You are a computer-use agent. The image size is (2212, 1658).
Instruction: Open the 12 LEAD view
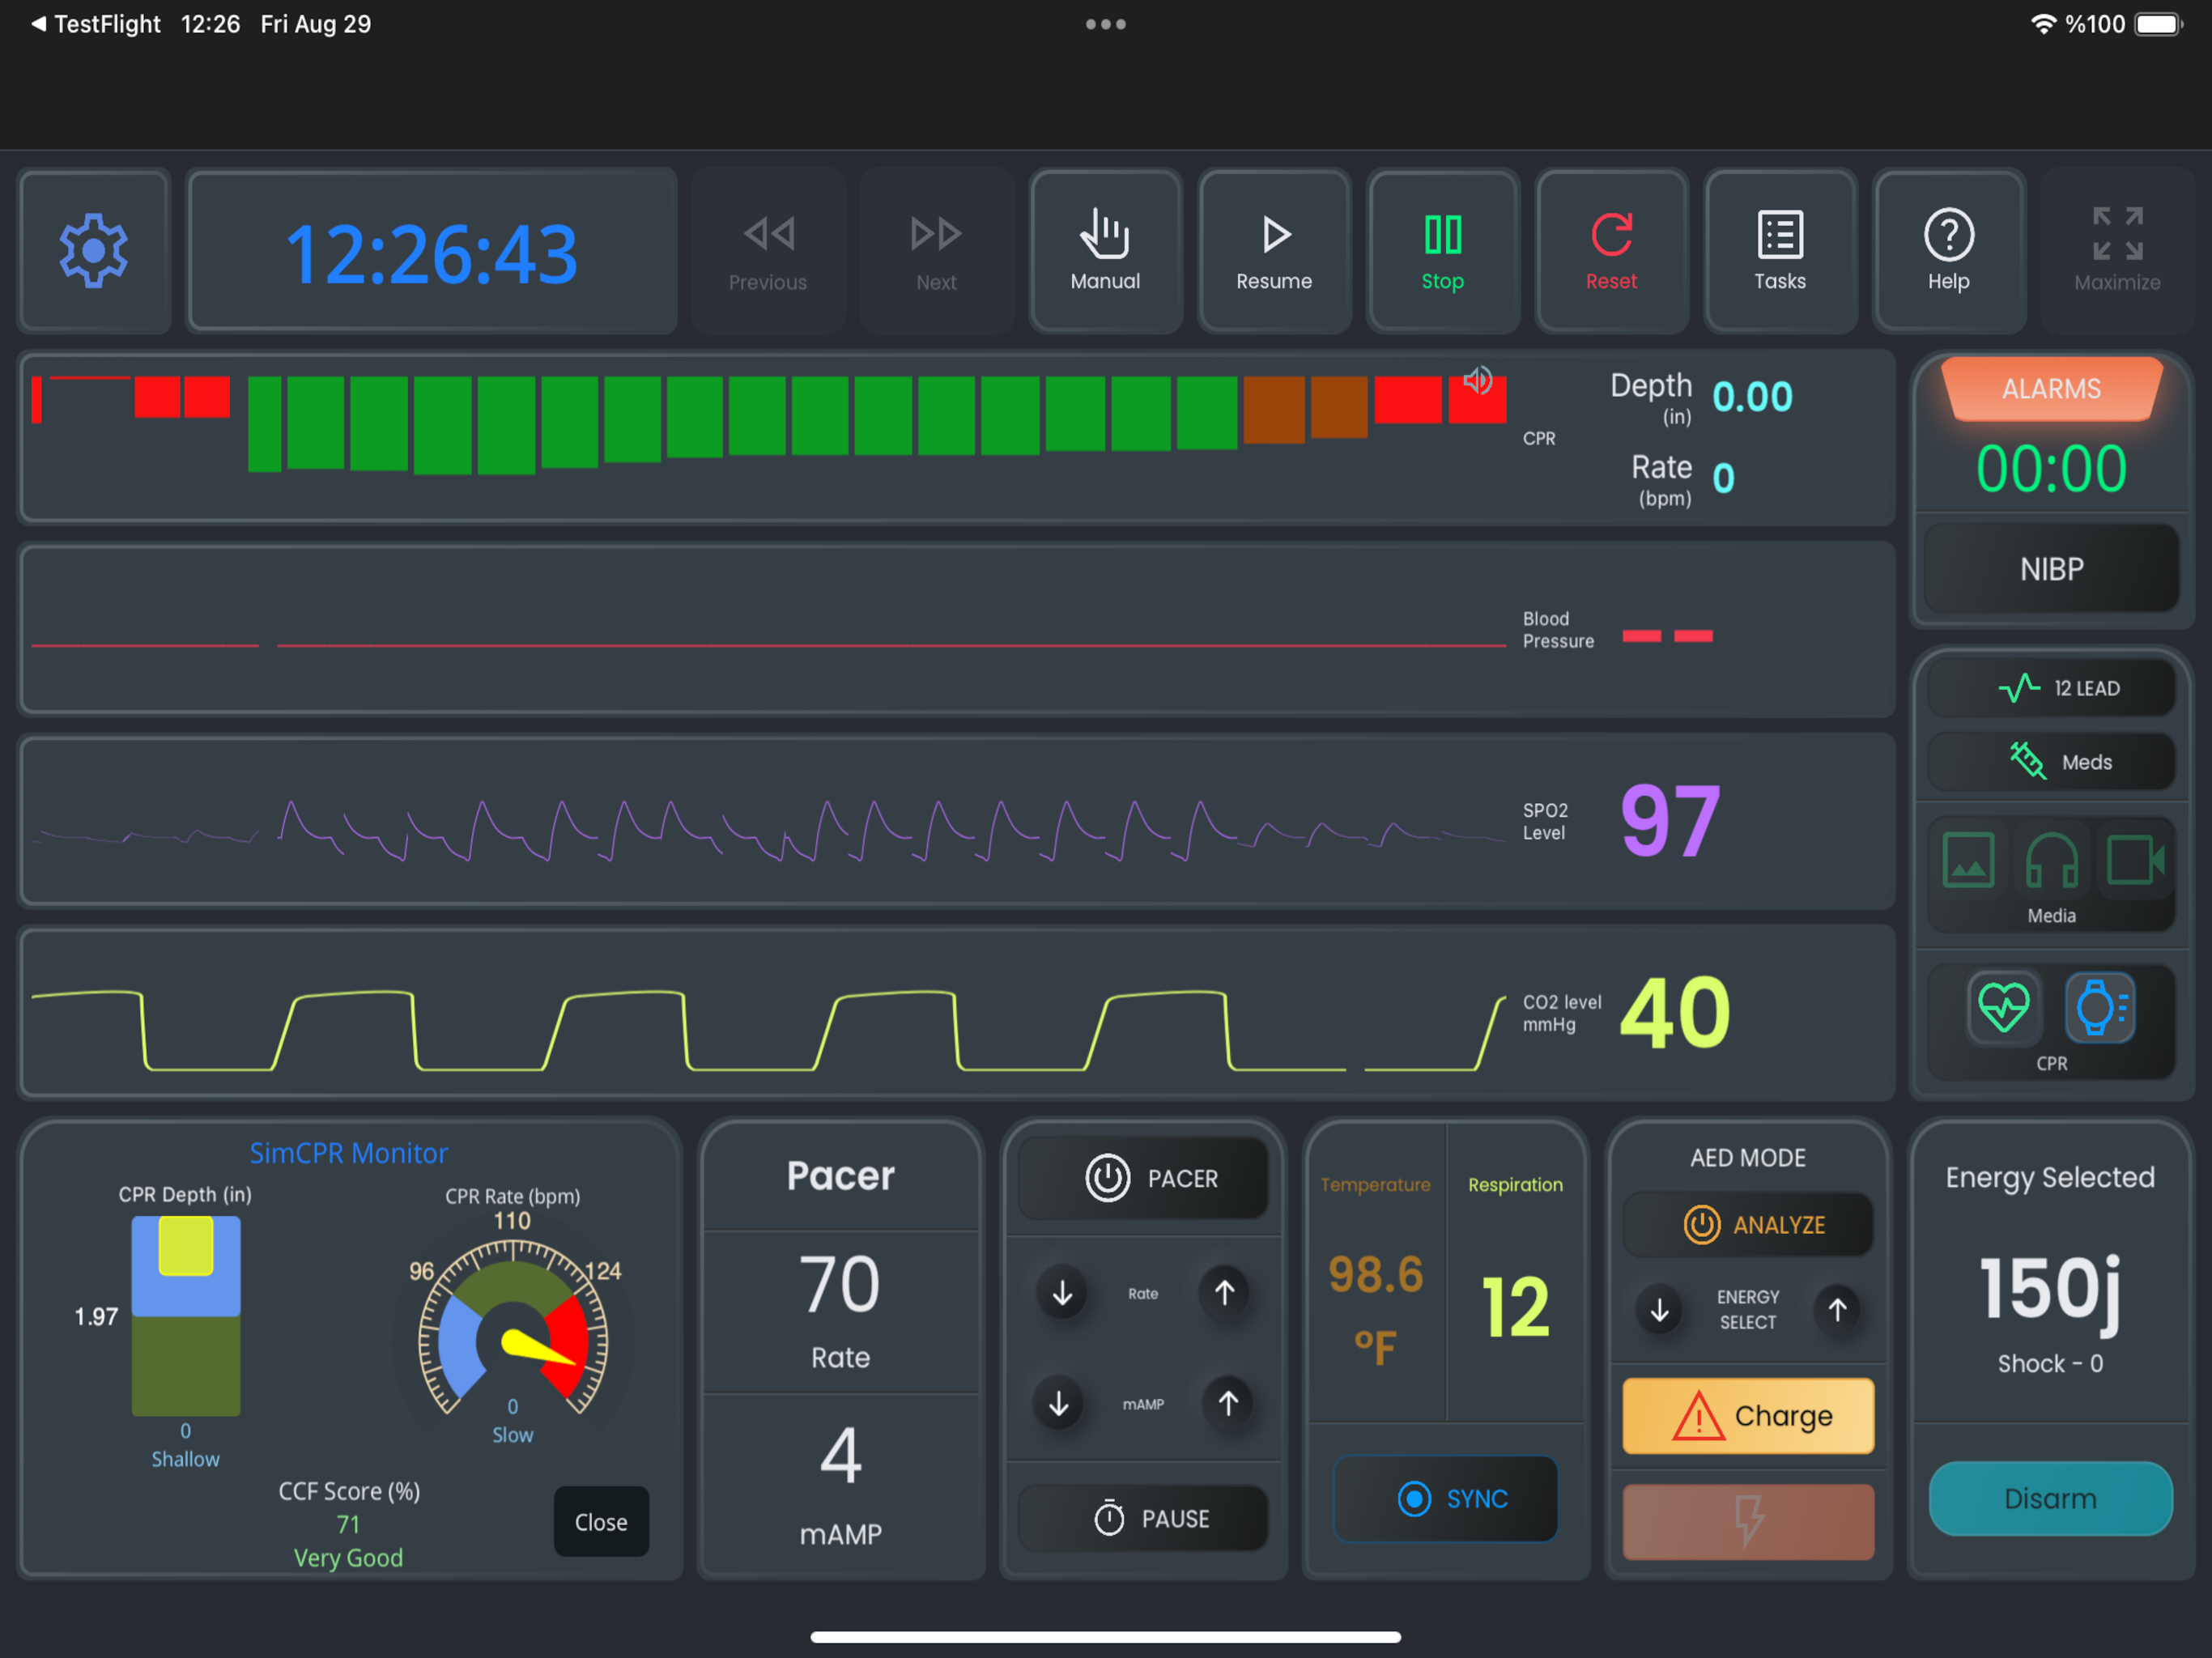tap(2051, 688)
